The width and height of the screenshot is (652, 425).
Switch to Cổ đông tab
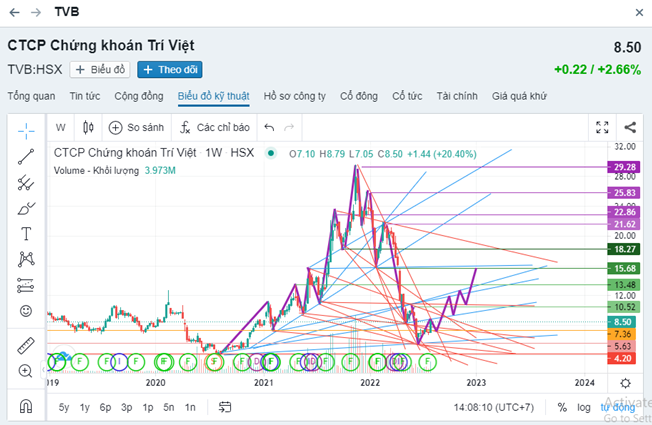point(359,96)
